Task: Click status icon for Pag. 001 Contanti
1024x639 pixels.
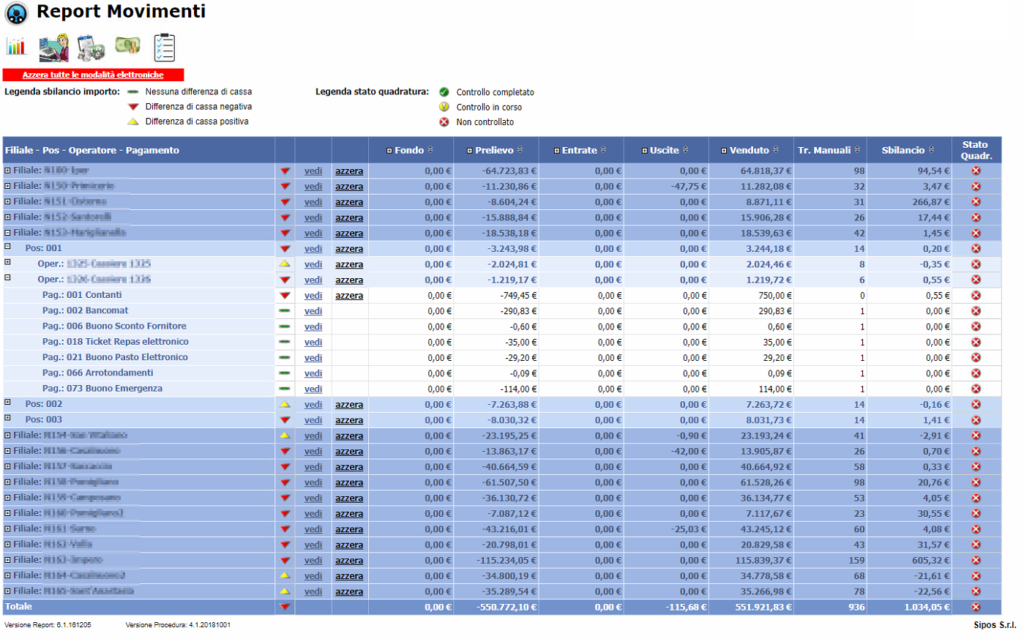Action: (975, 296)
